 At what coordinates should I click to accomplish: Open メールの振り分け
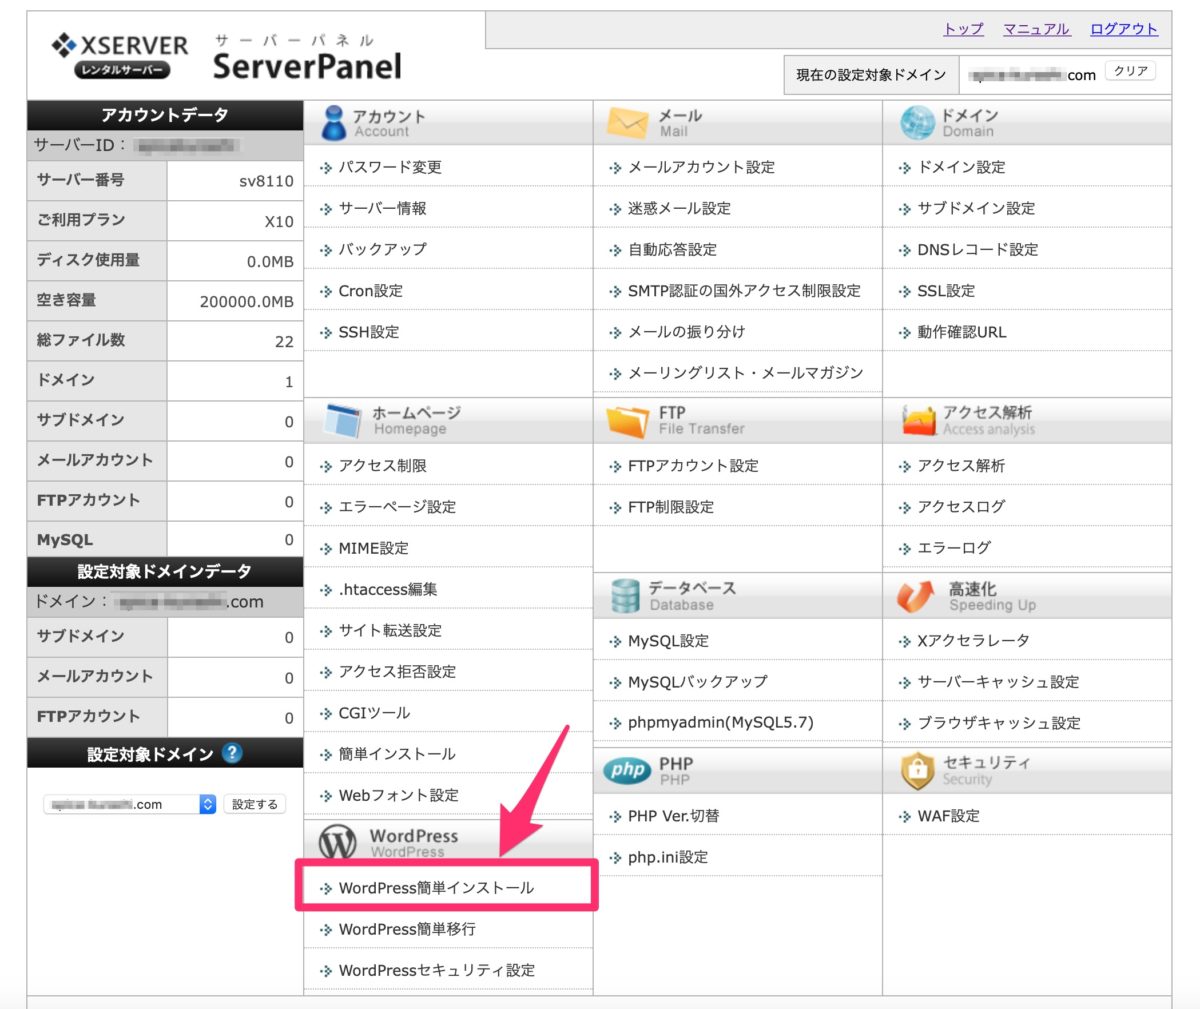pos(686,332)
